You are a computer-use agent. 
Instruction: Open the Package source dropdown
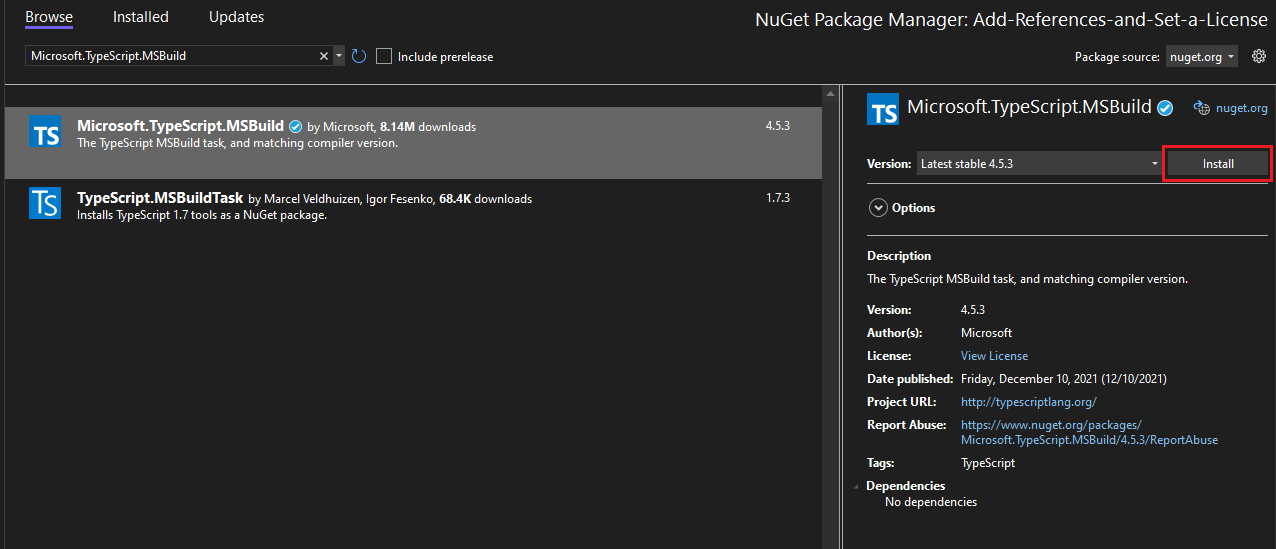[1202, 57]
